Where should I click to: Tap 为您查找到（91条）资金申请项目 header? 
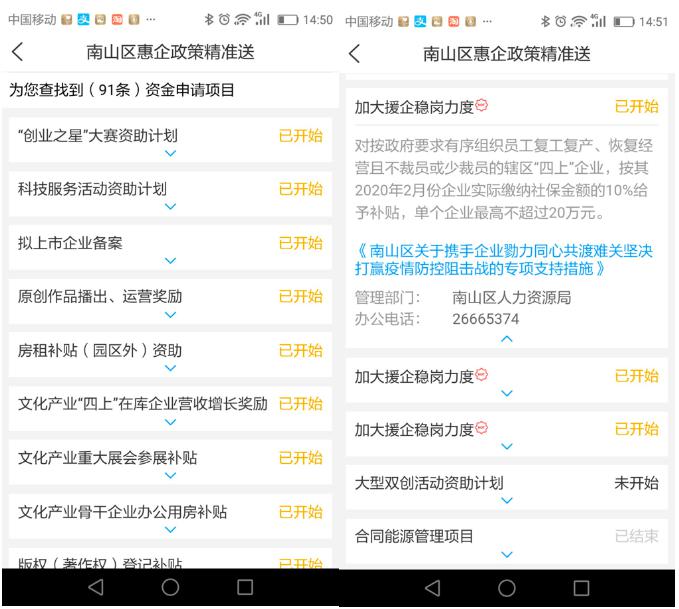click(122, 90)
